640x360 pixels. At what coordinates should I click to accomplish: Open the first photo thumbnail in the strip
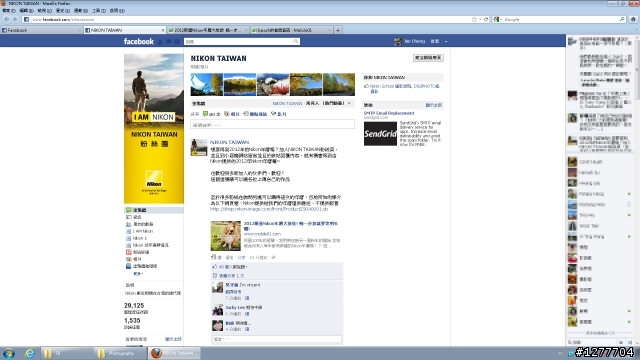coord(207,84)
